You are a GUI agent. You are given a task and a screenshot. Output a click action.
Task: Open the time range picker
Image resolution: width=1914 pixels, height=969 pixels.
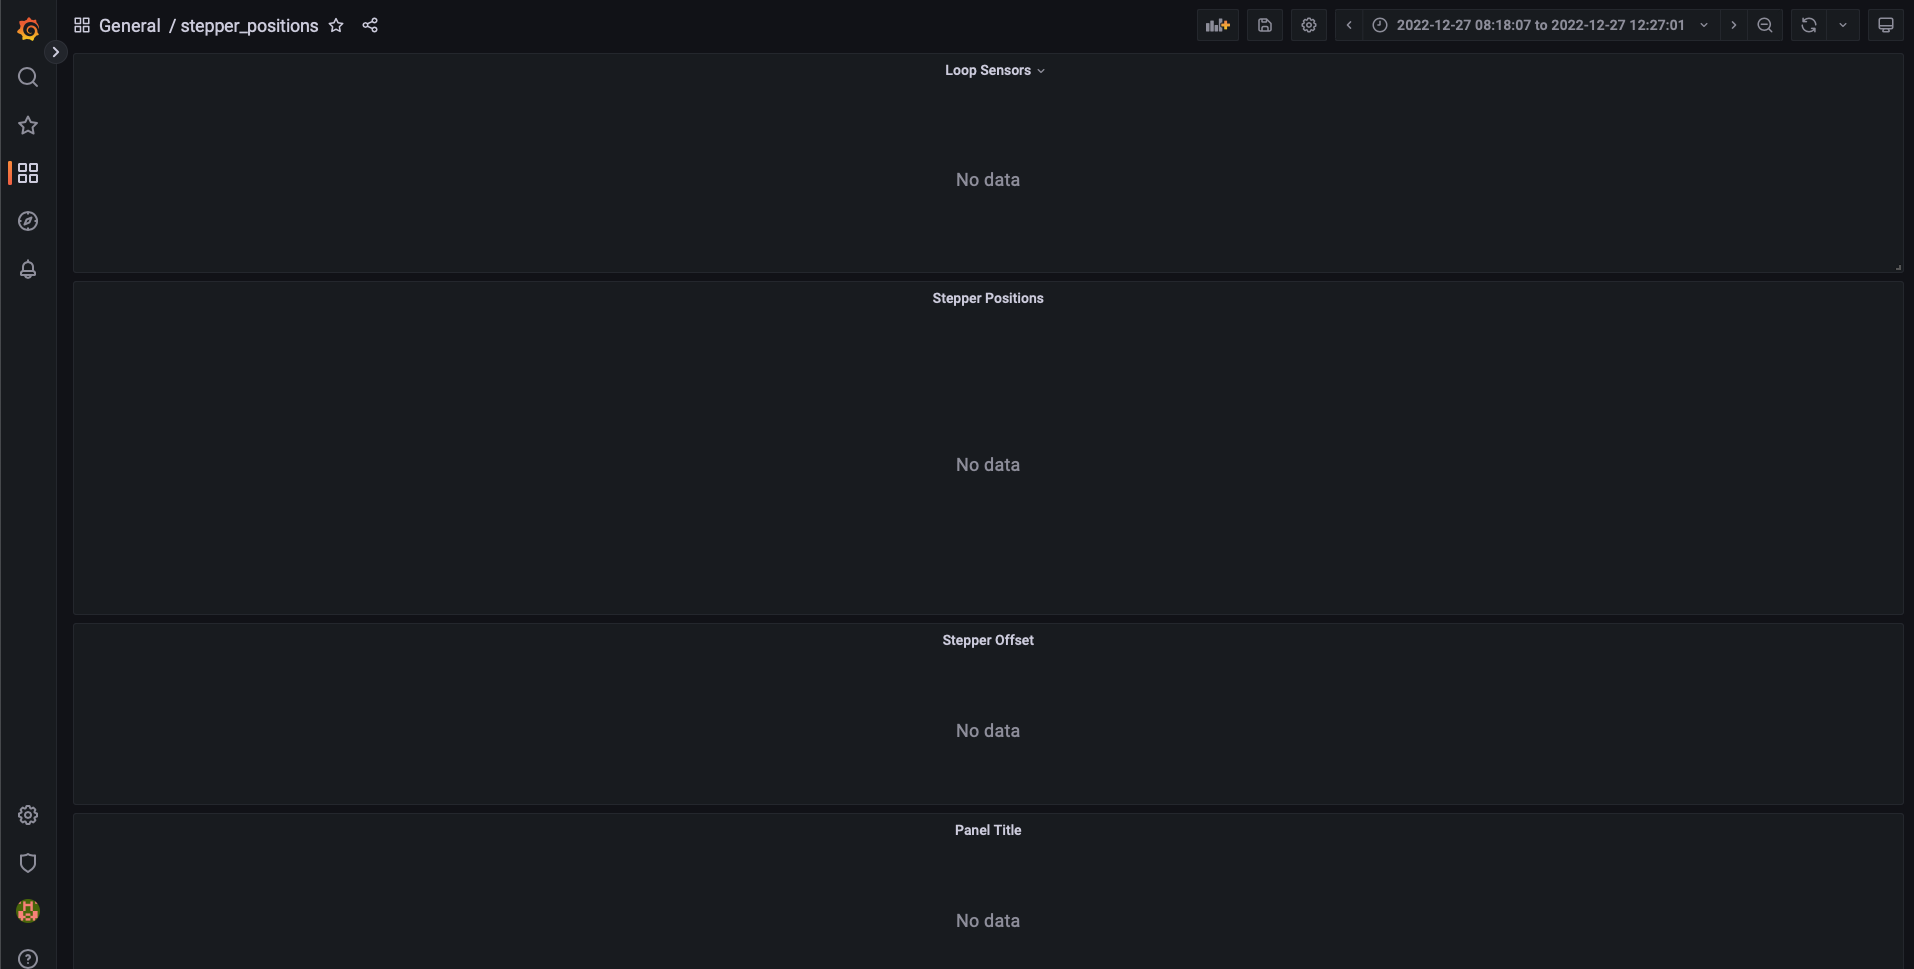pyautogui.click(x=1540, y=25)
